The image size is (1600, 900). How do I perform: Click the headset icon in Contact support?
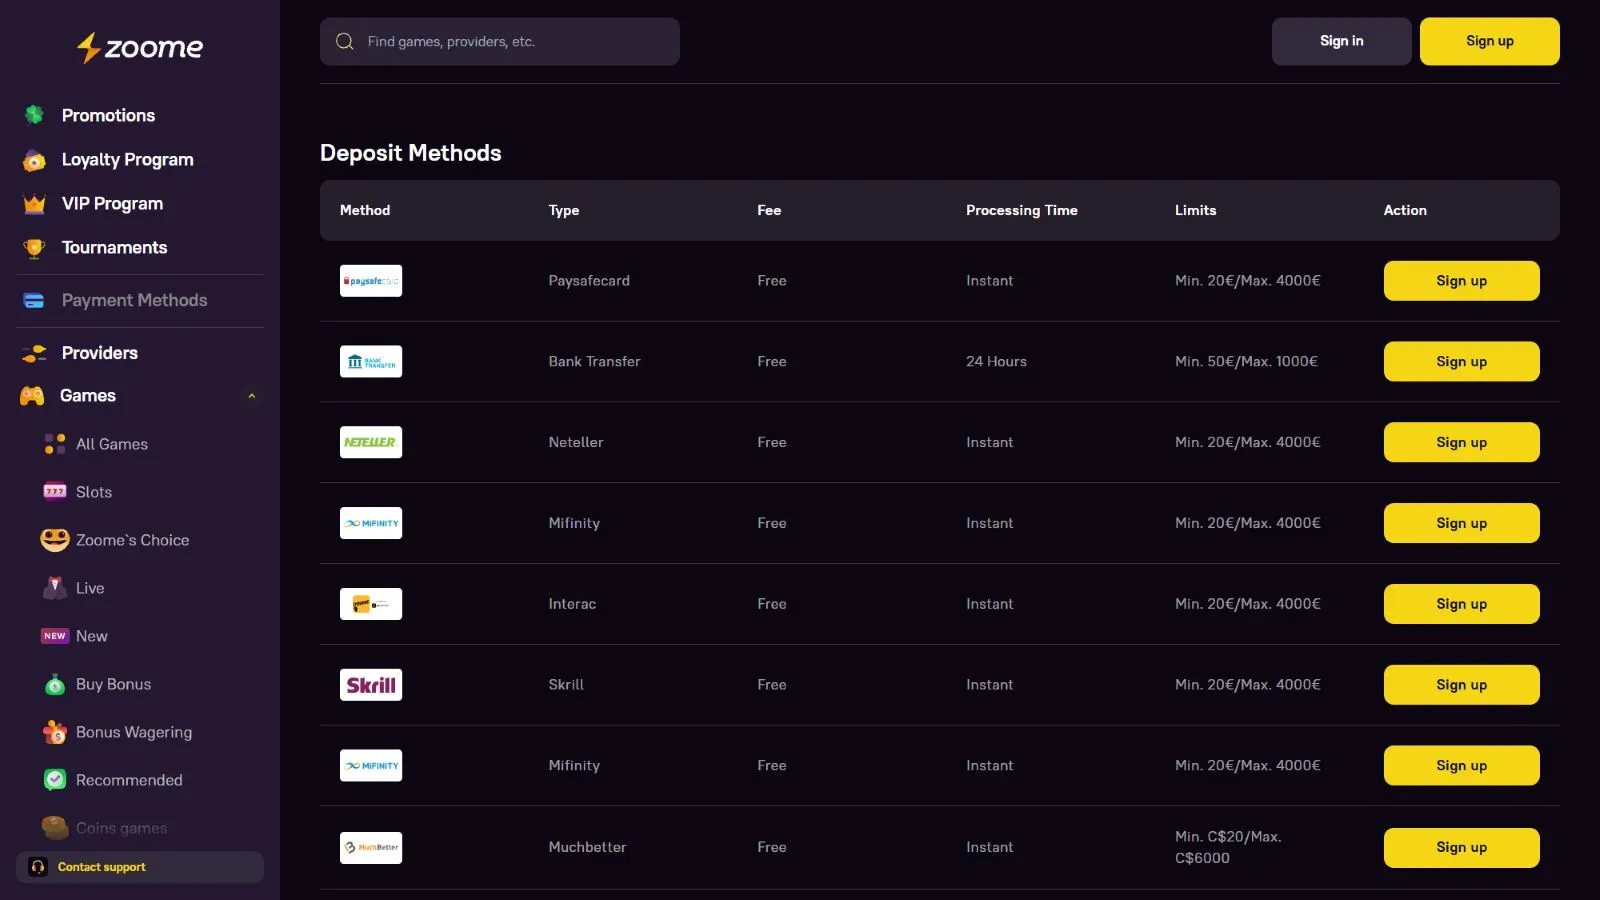(x=38, y=867)
